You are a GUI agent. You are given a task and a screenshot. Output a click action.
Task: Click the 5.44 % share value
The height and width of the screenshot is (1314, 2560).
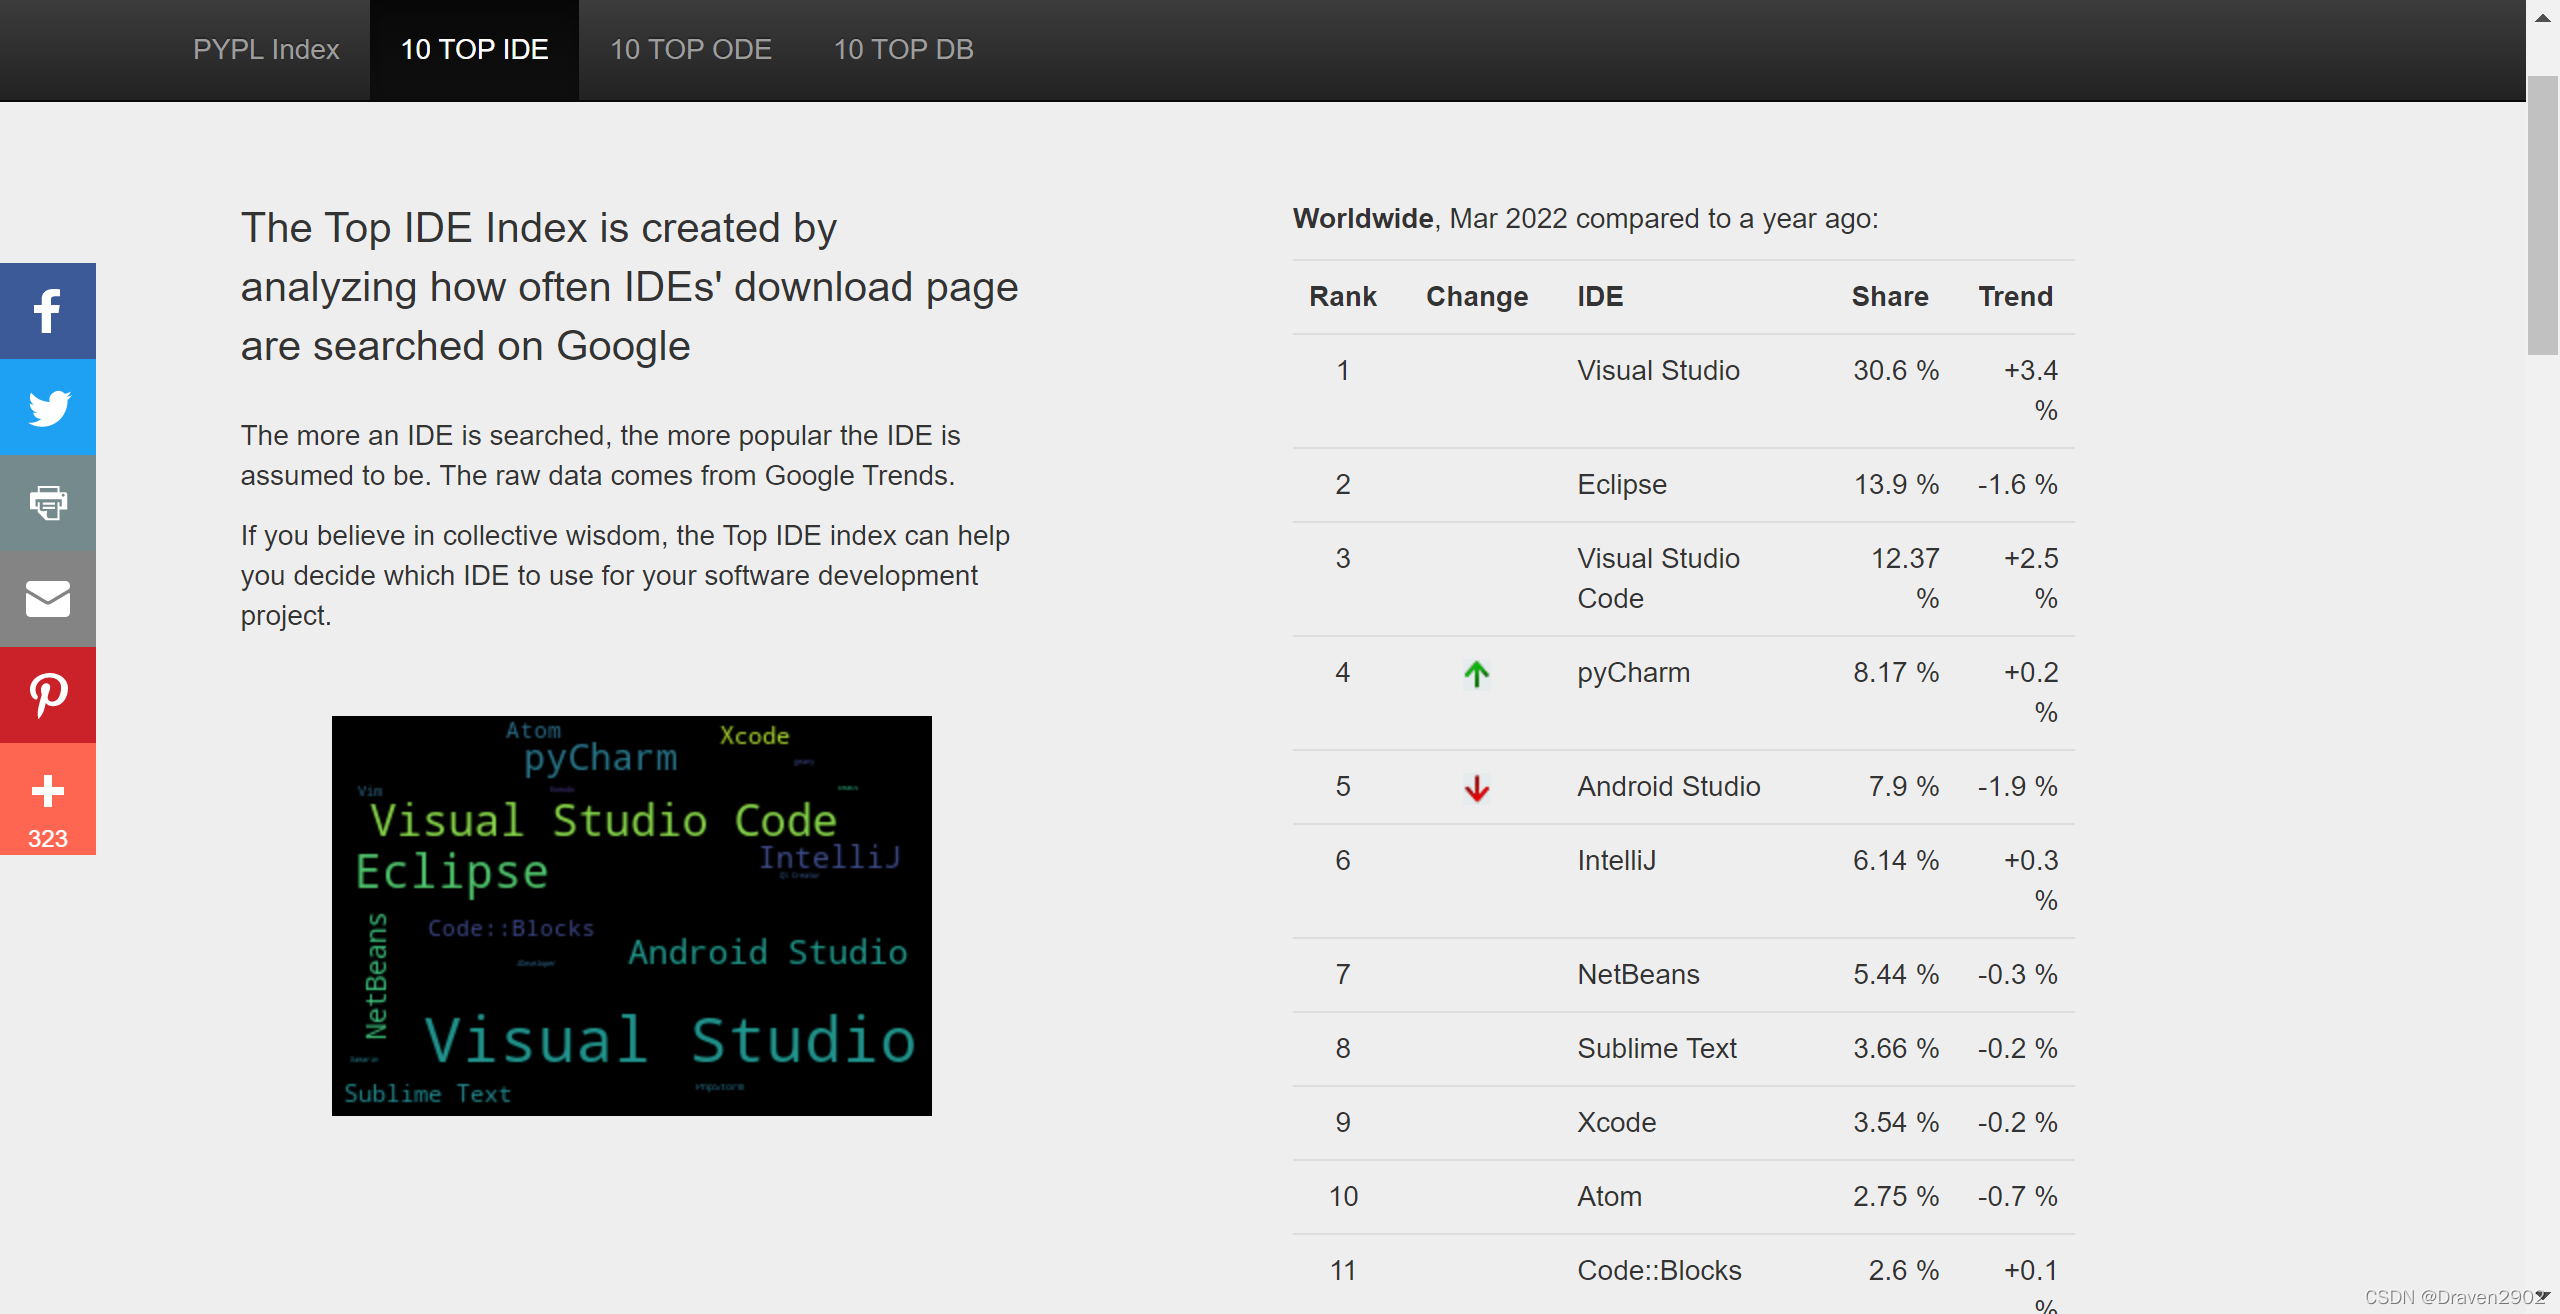click(x=1895, y=974)
